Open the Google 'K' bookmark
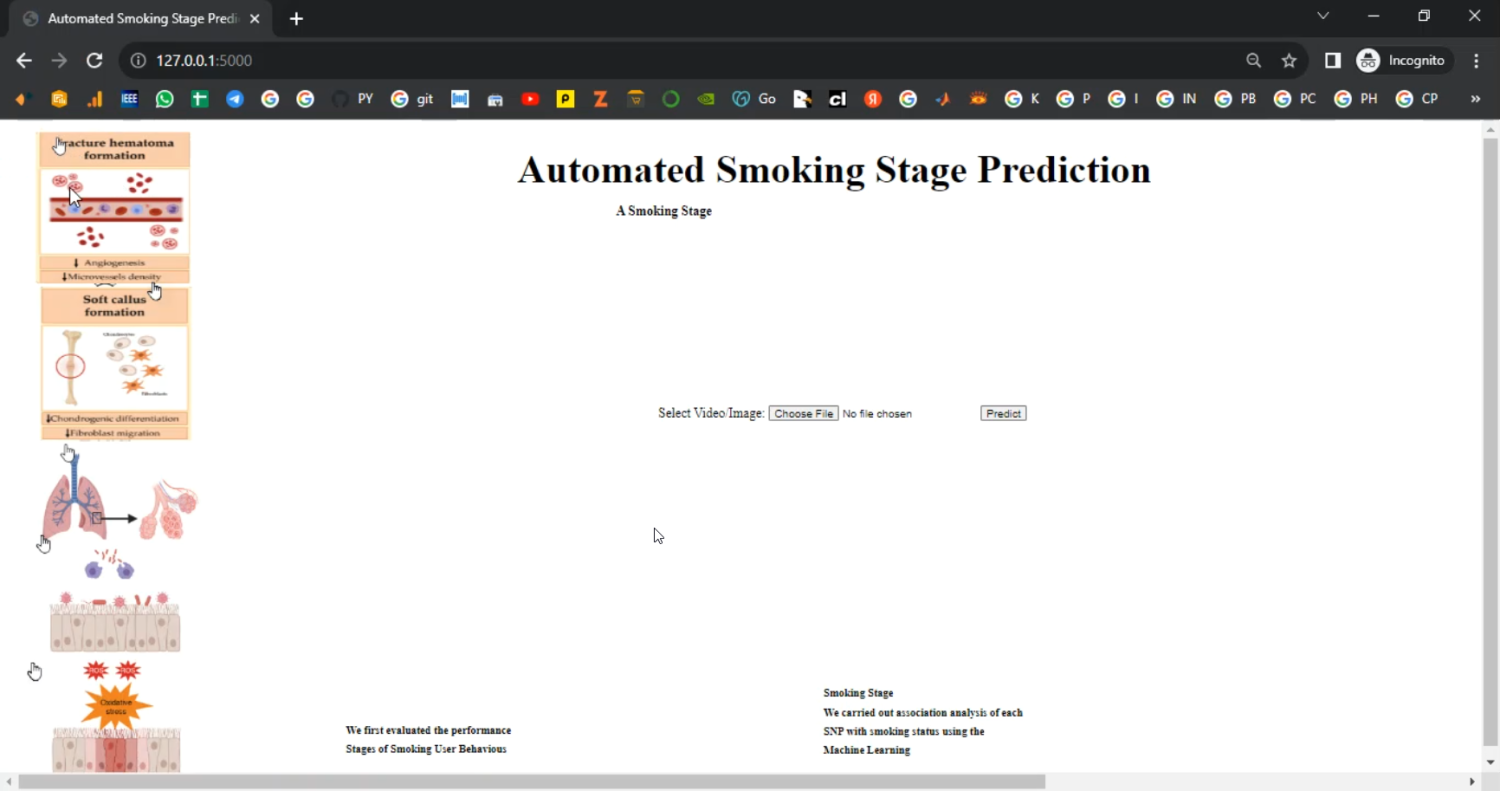 tap(1022, 99)
